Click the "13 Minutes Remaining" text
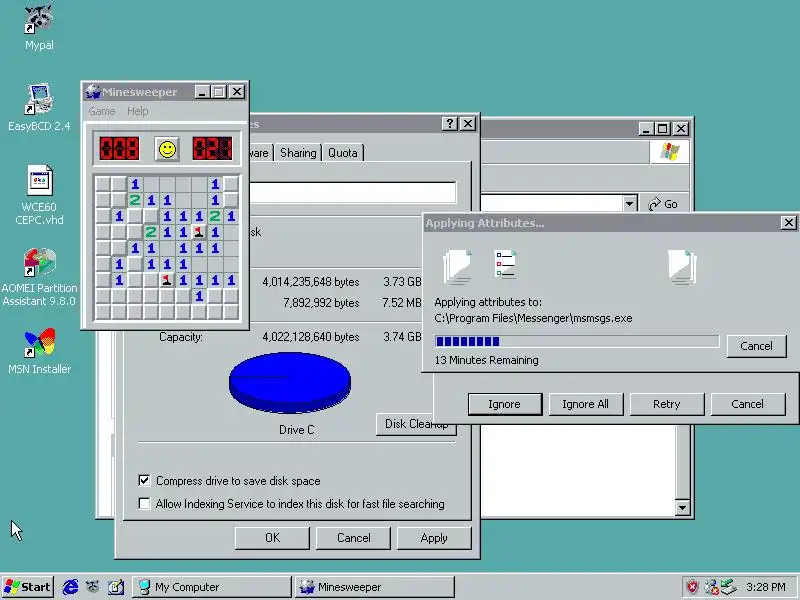 [486, 360]
